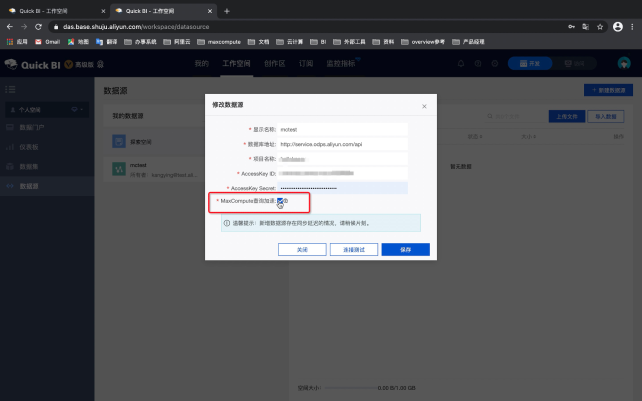Viewport: 642px width, 401px height.
Task: Open the user avatar in the header
Action: tap(624, 63)
